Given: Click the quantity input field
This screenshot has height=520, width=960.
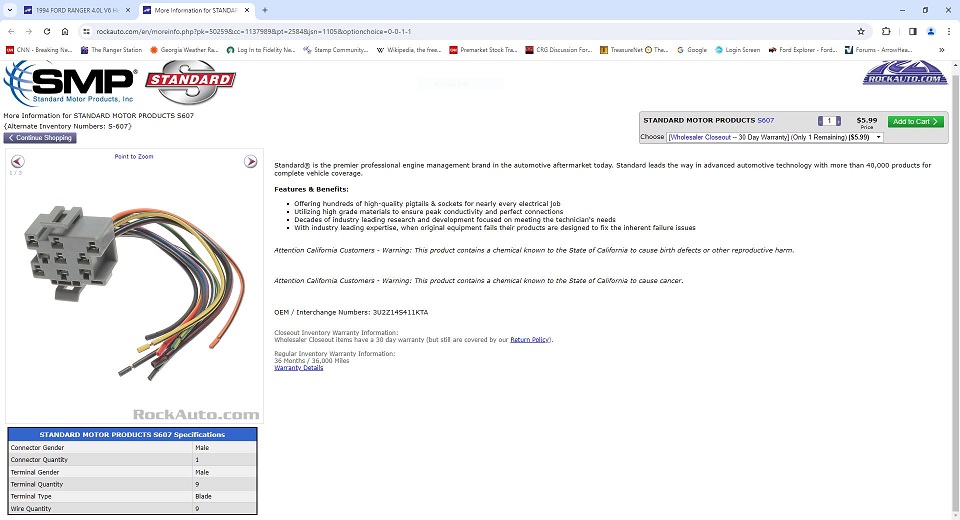Looking at the screenshot, I should [x=829, y=121].
